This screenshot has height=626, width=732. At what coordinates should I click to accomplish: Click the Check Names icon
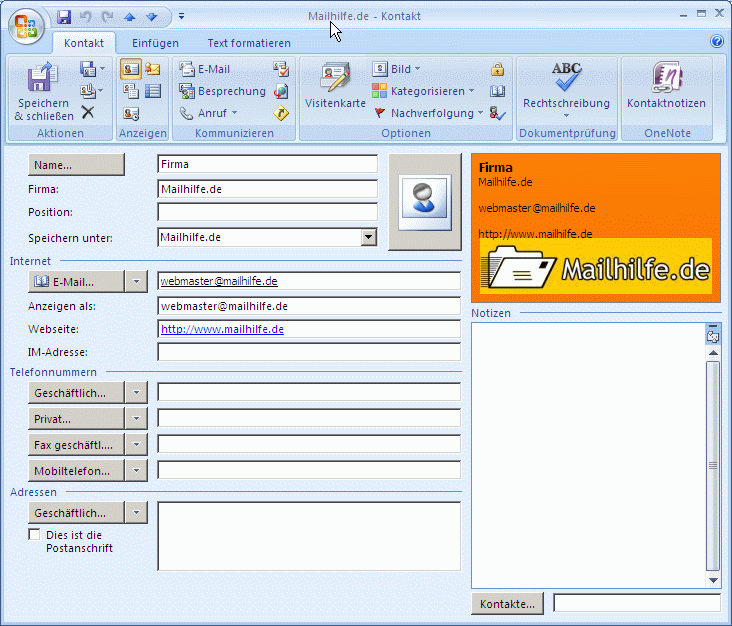pos(498,113)
